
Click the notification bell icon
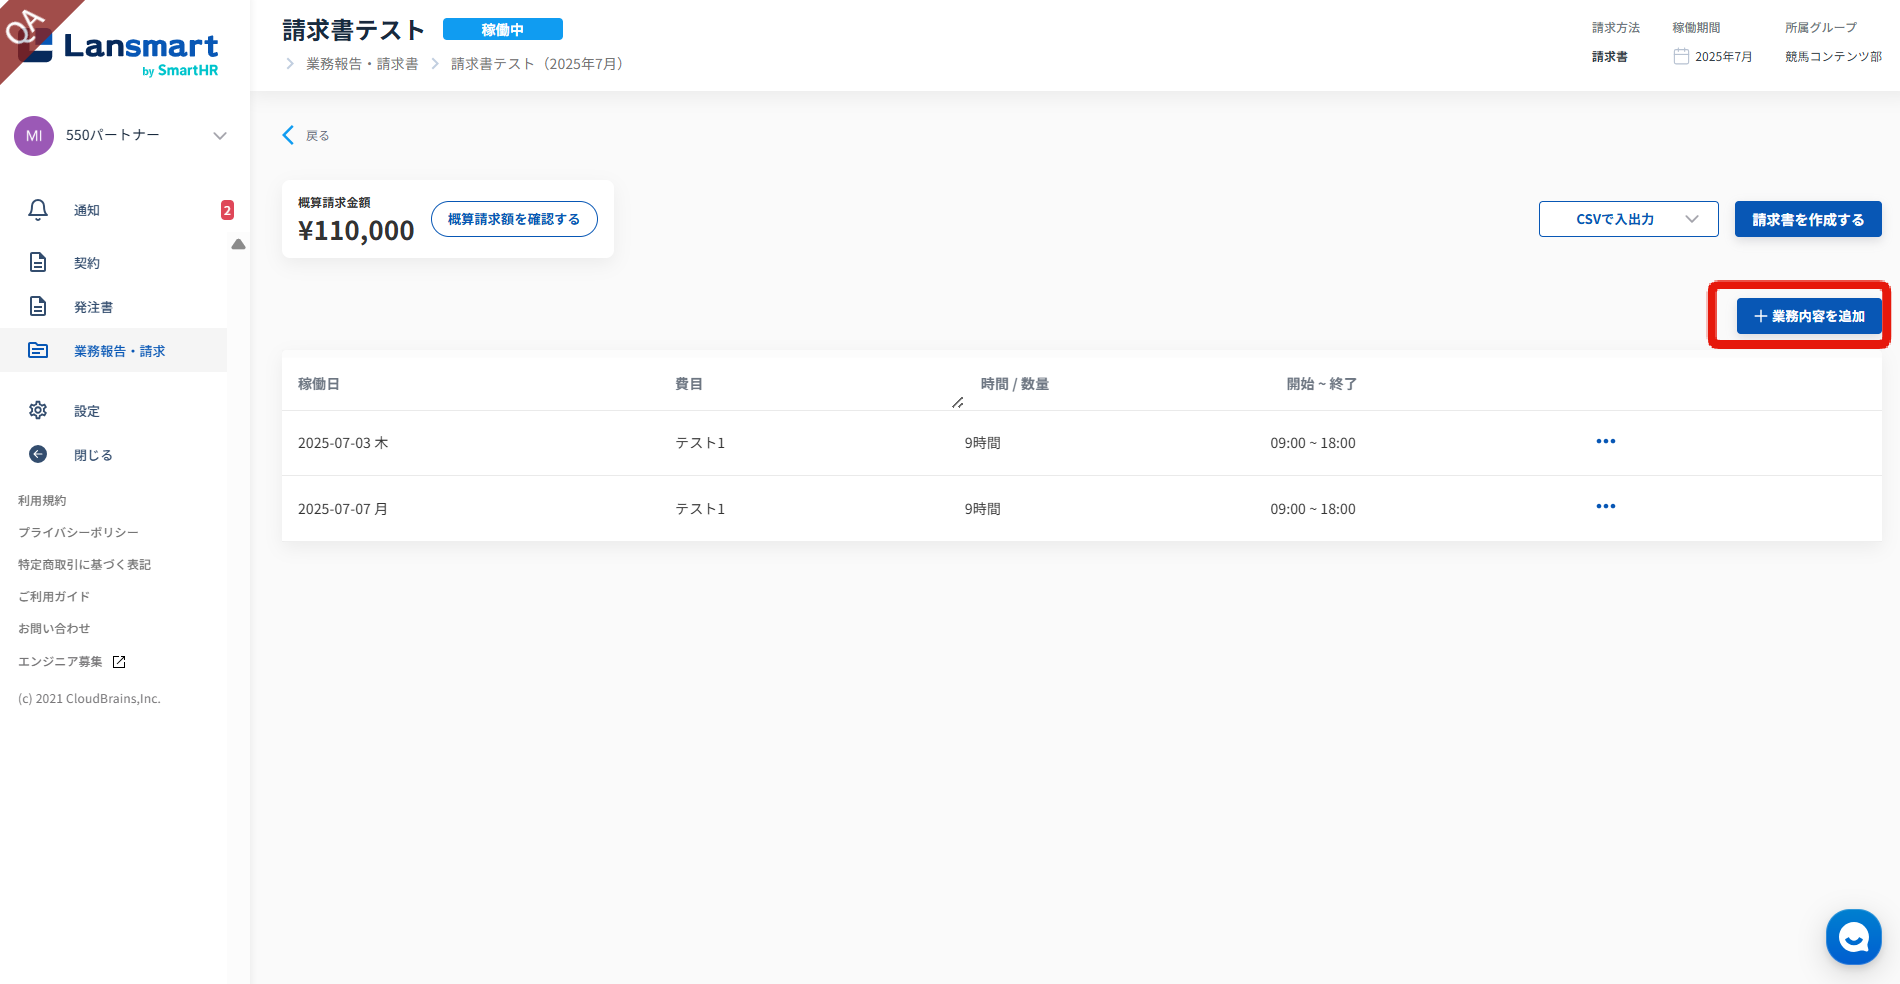[38, 210]
